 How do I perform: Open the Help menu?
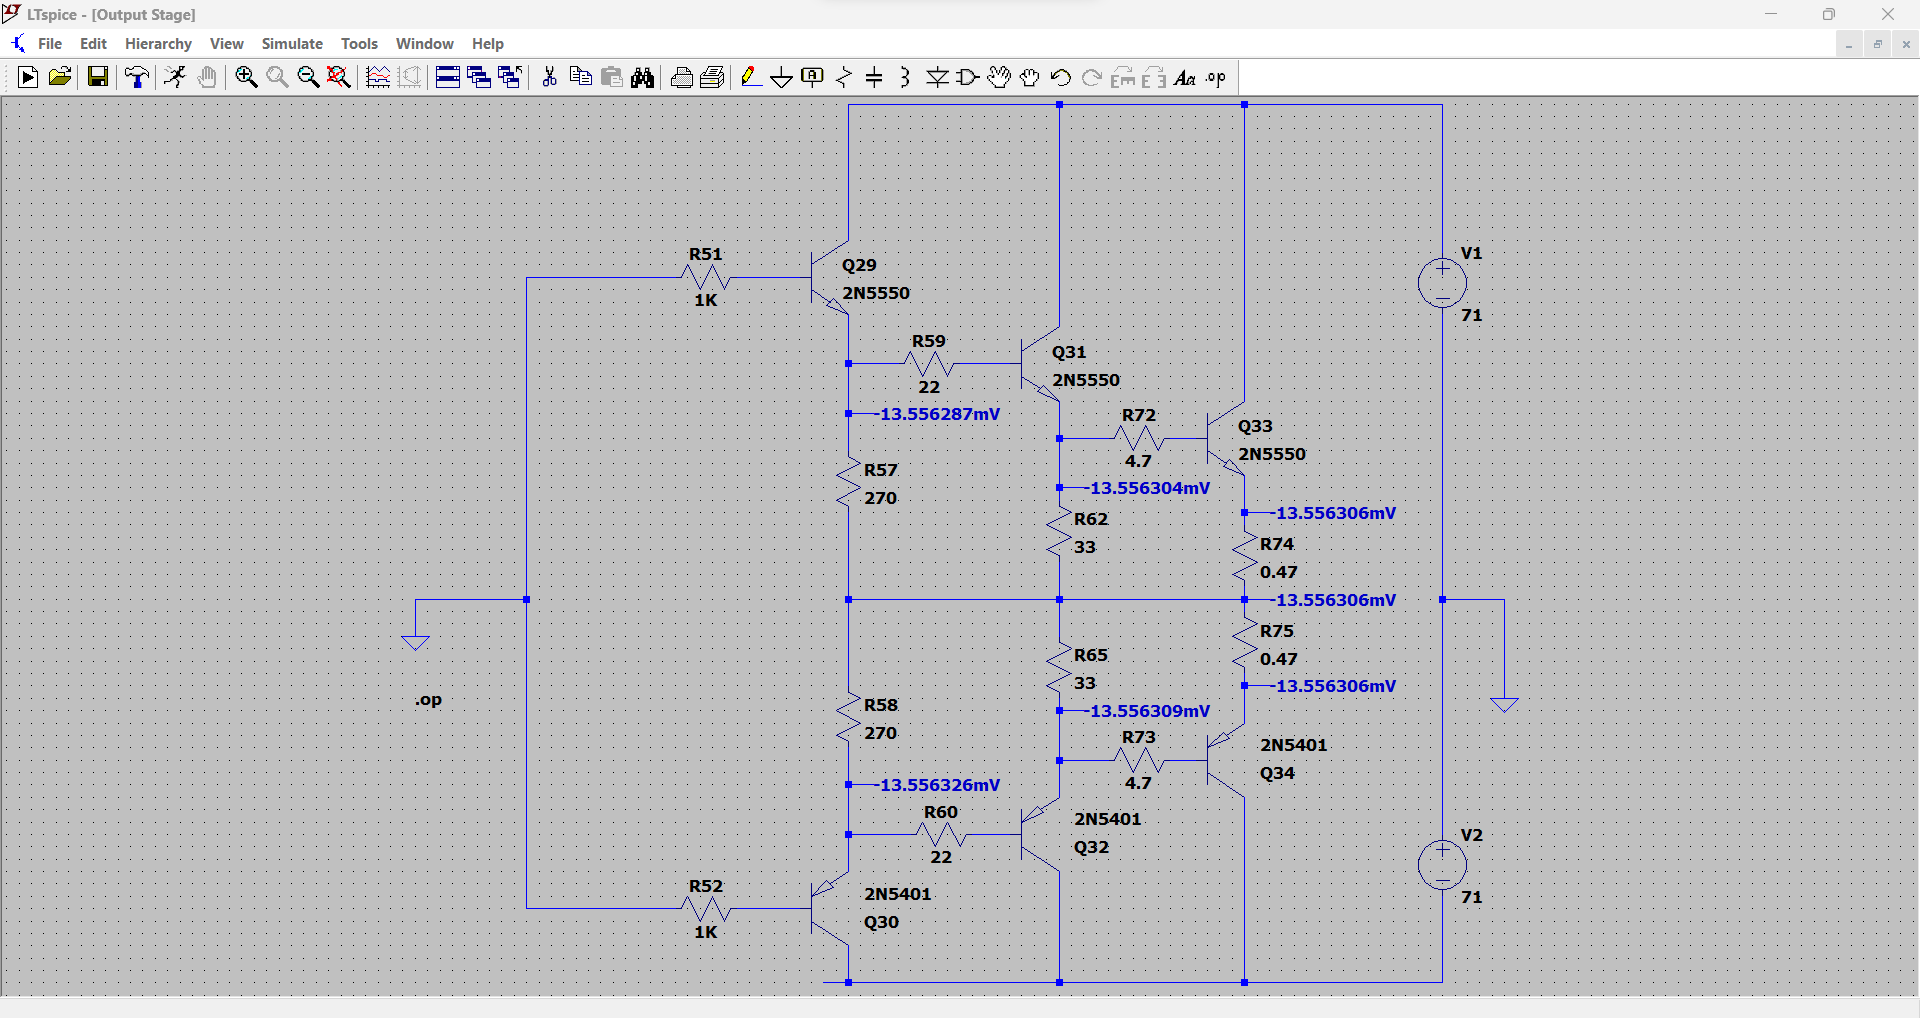click(x=488, y=44)
